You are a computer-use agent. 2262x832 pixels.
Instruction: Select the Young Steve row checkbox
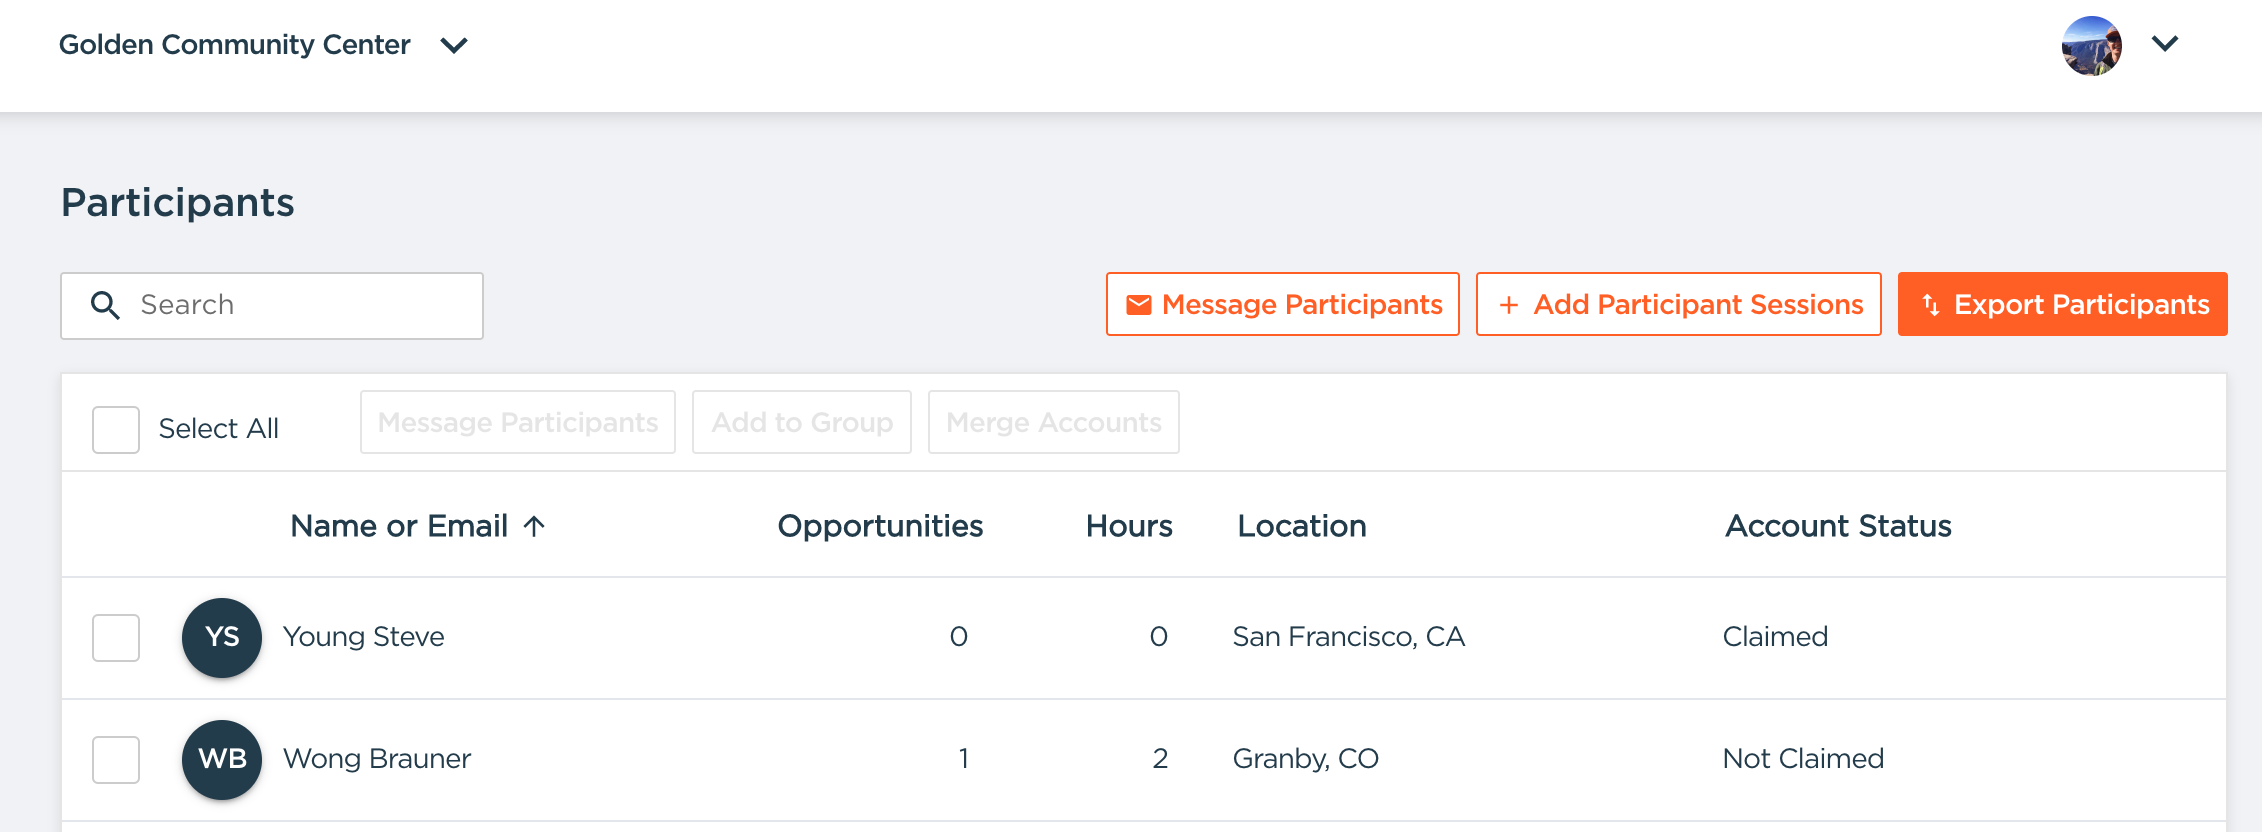[x=116, y=638]
